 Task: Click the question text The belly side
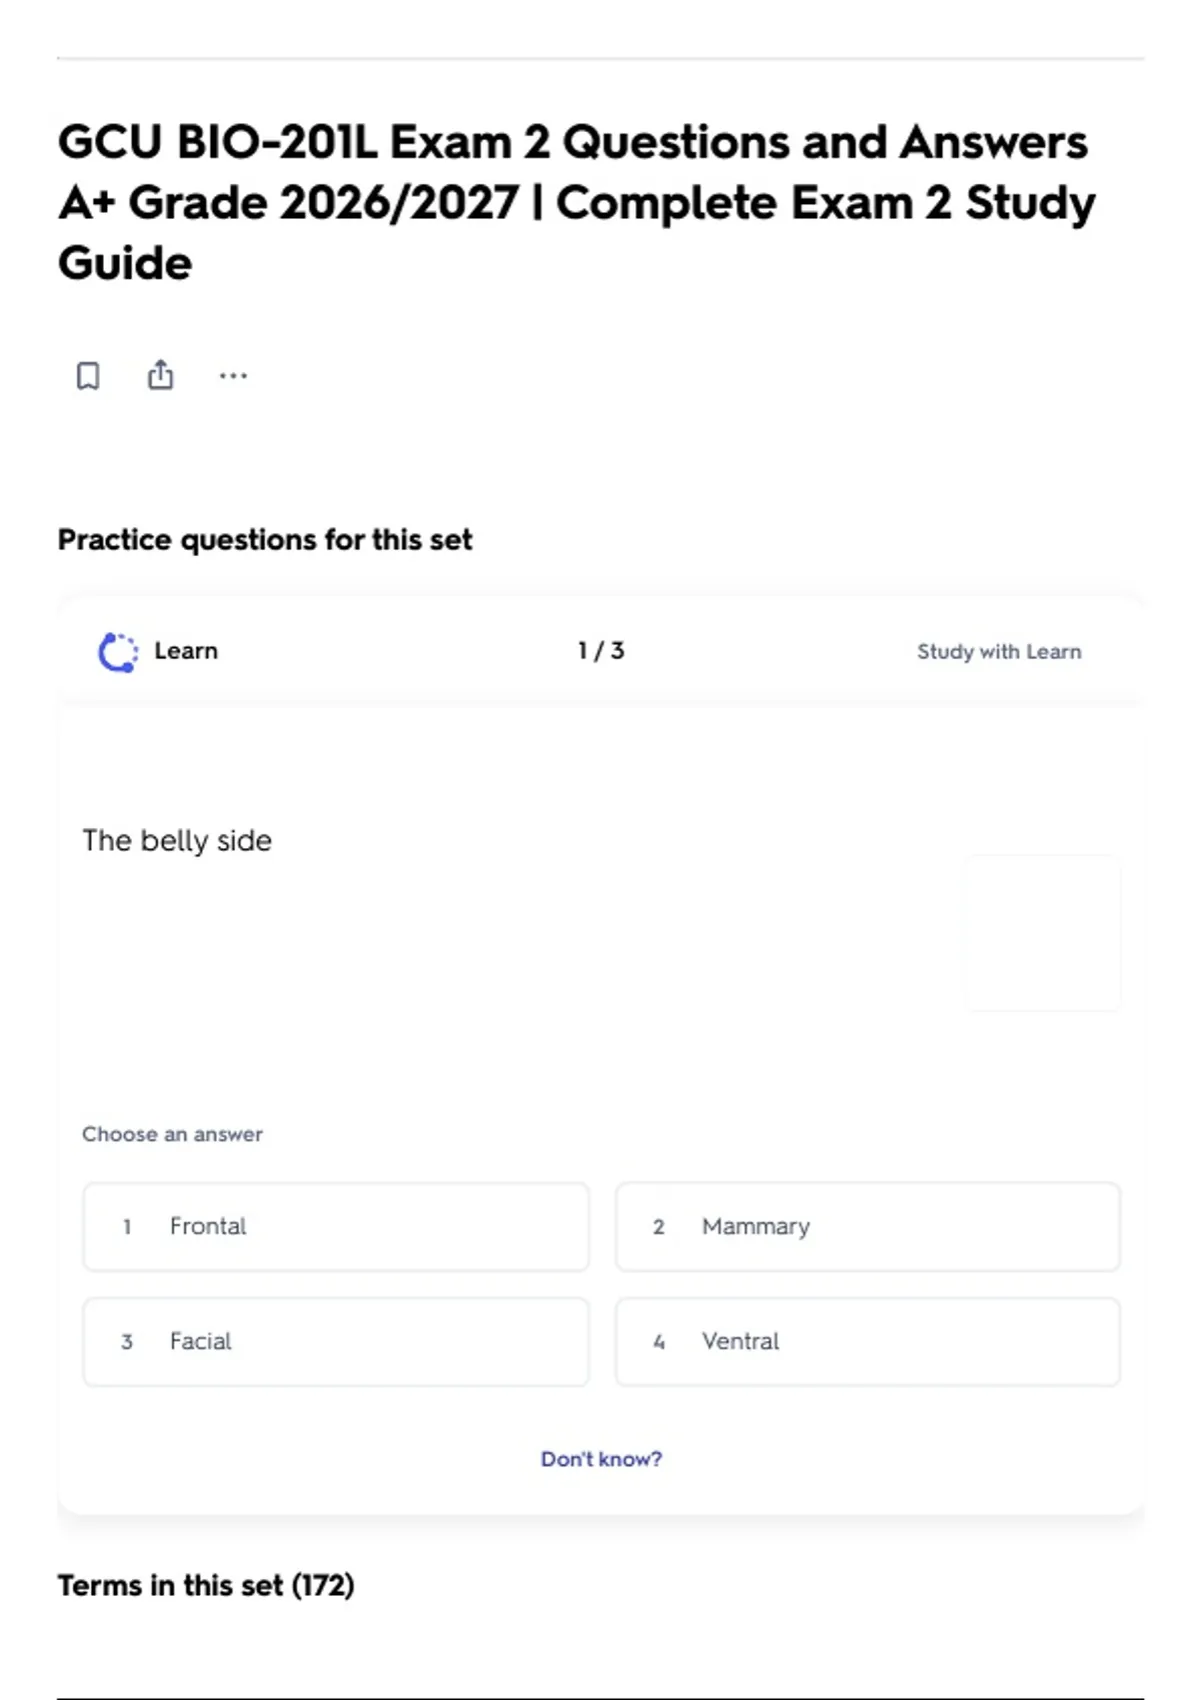point(177,841)
